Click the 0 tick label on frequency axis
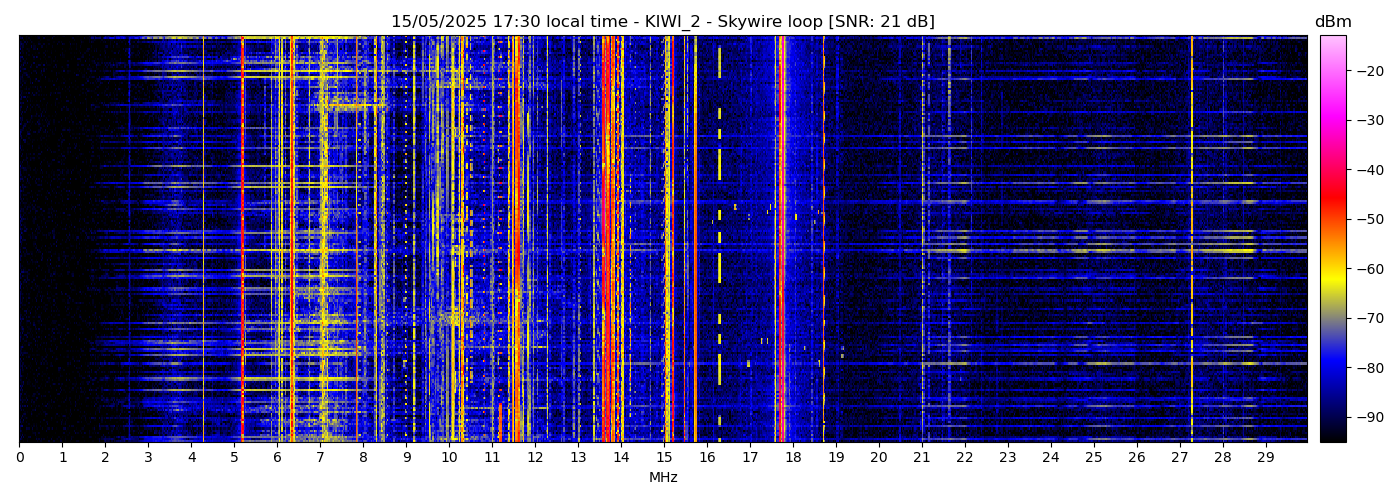Screen dimensions: 1400x500 19,457
